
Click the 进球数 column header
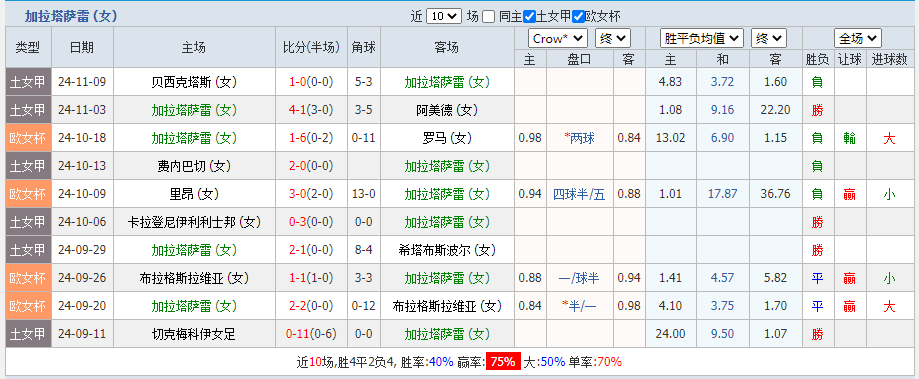[x=890, y=59]
